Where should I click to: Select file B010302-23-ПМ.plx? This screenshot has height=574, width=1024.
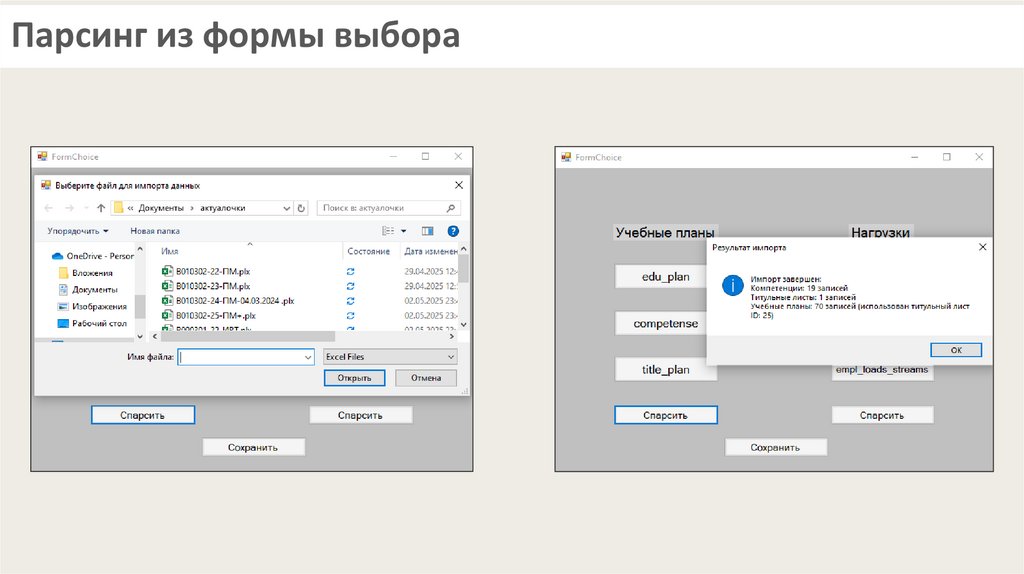pos(213,286)
